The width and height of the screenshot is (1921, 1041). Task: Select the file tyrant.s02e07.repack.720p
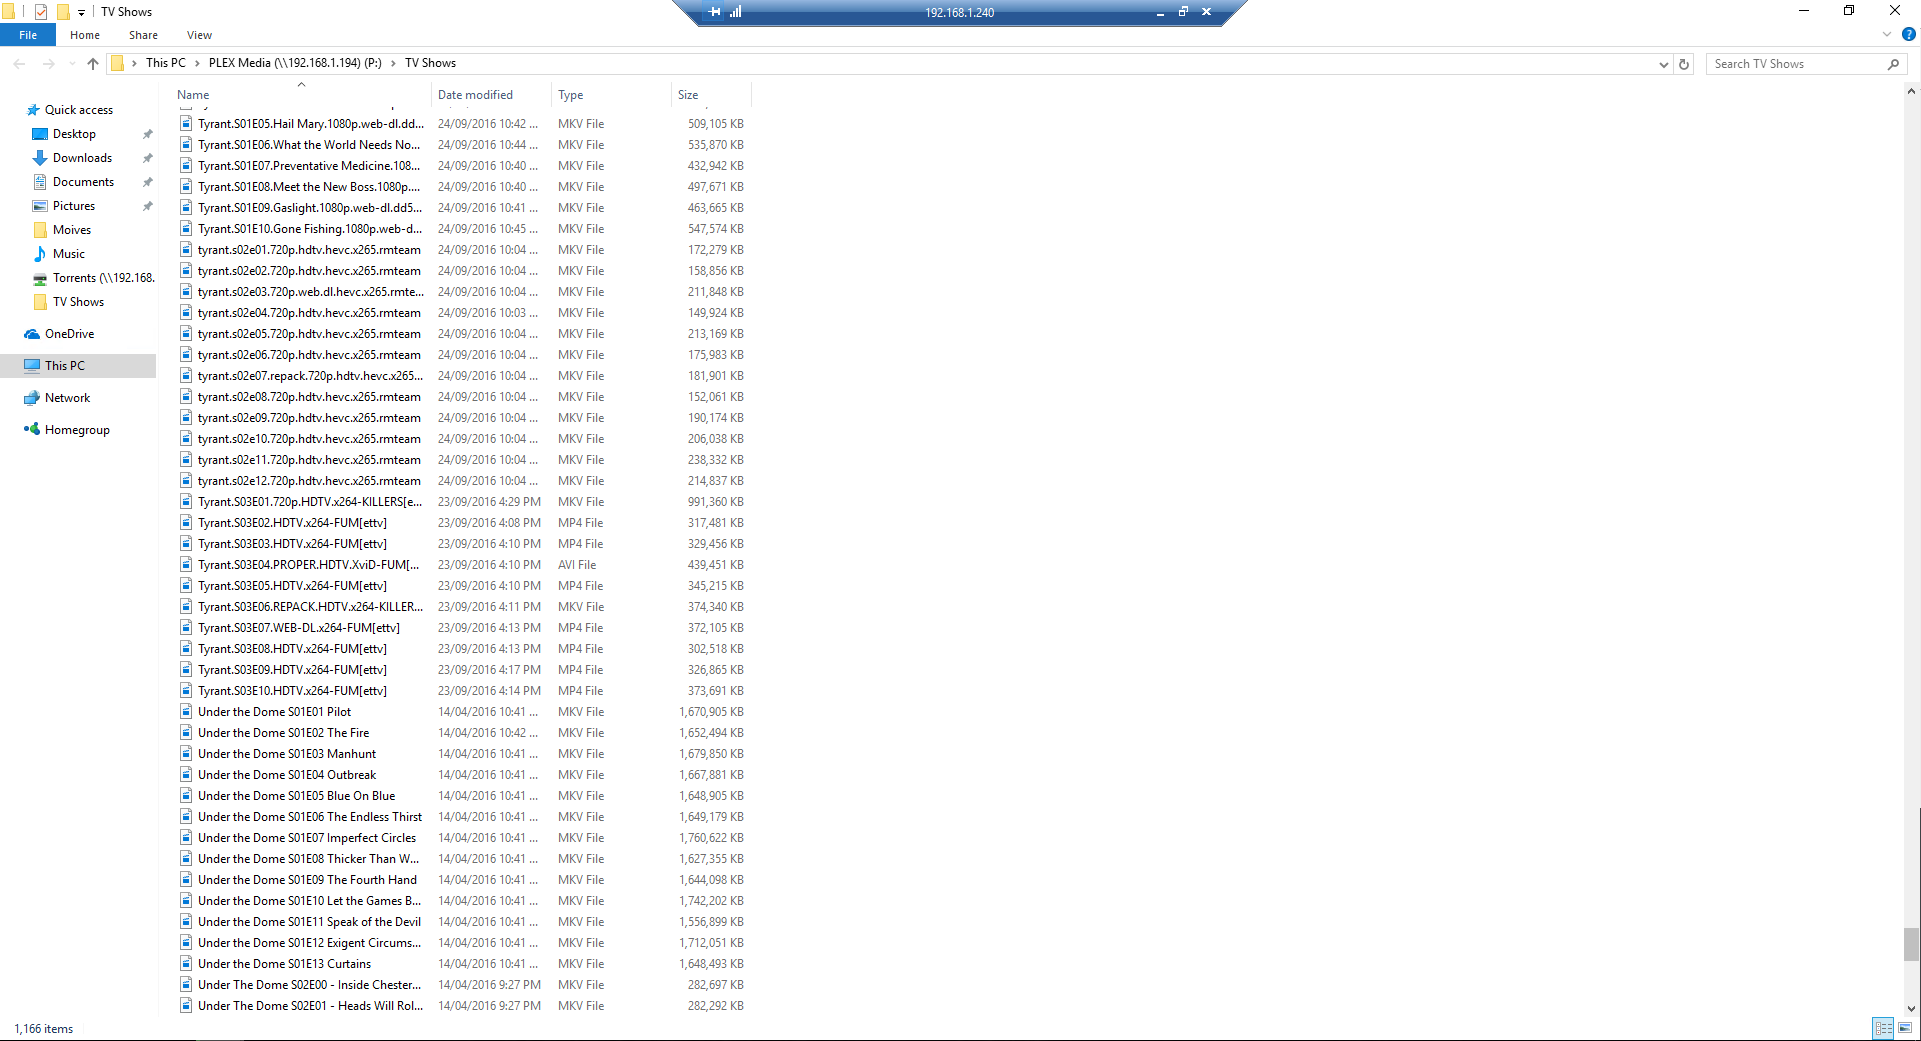click(311, 376)
